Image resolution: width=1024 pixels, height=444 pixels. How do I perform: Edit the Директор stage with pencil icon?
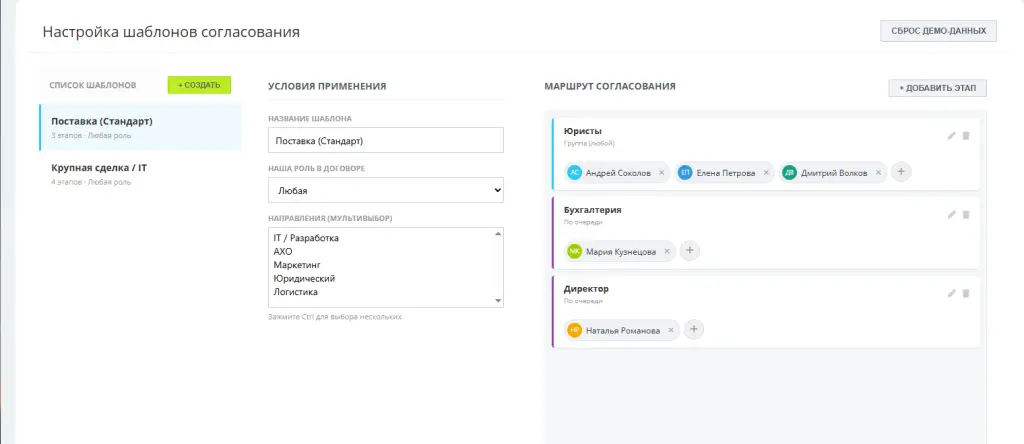pos(952,293)
